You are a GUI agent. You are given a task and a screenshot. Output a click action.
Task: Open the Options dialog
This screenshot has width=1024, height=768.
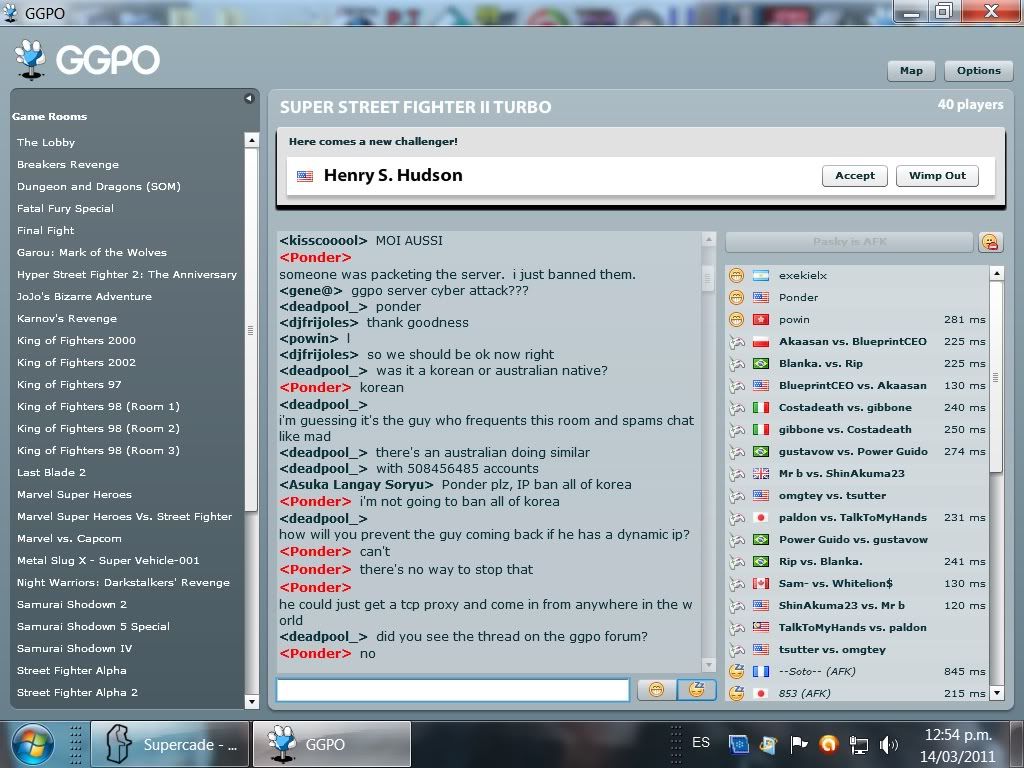[x=978, y=71]
